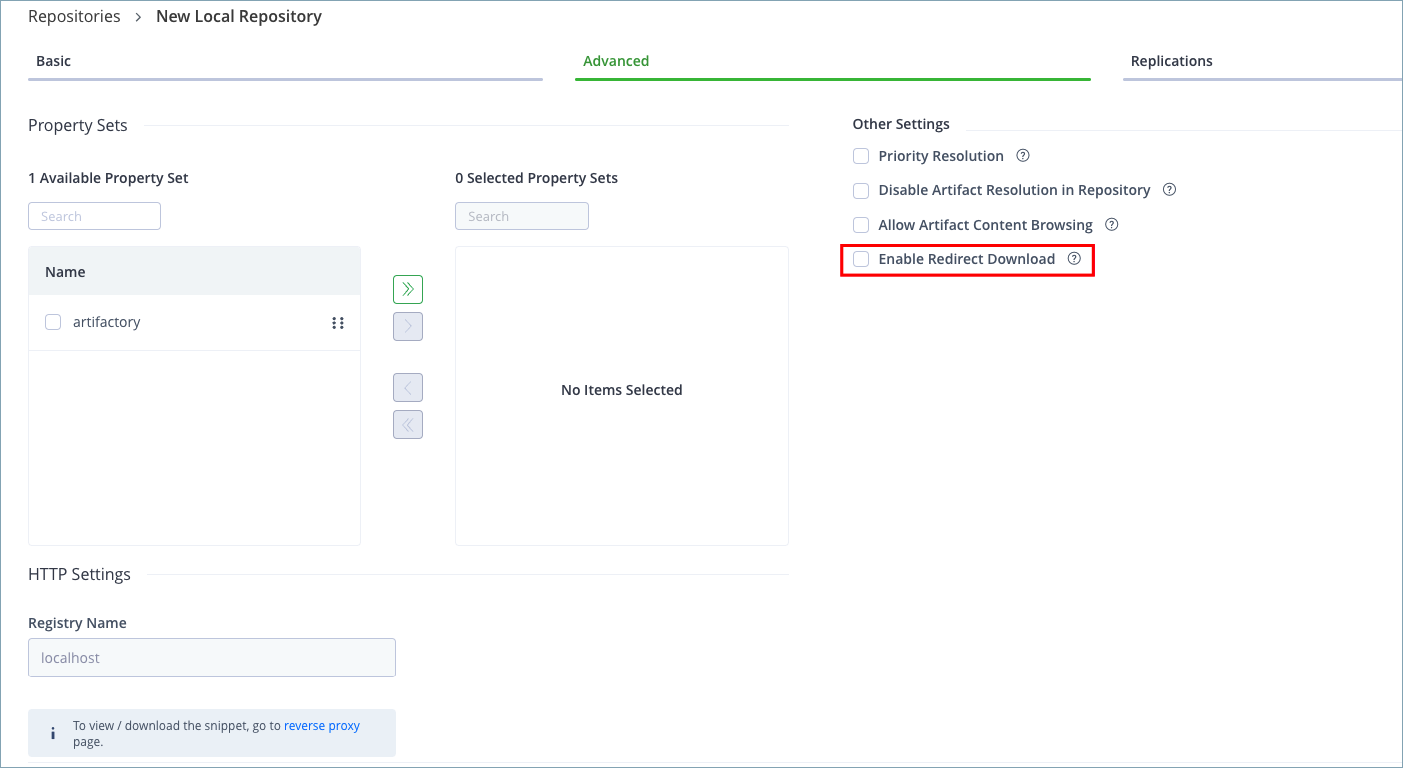The width and height of the screenshot is (1403, 768).
Task: Click the info icon in the snippet notice
Action: [x=52, y=732]
